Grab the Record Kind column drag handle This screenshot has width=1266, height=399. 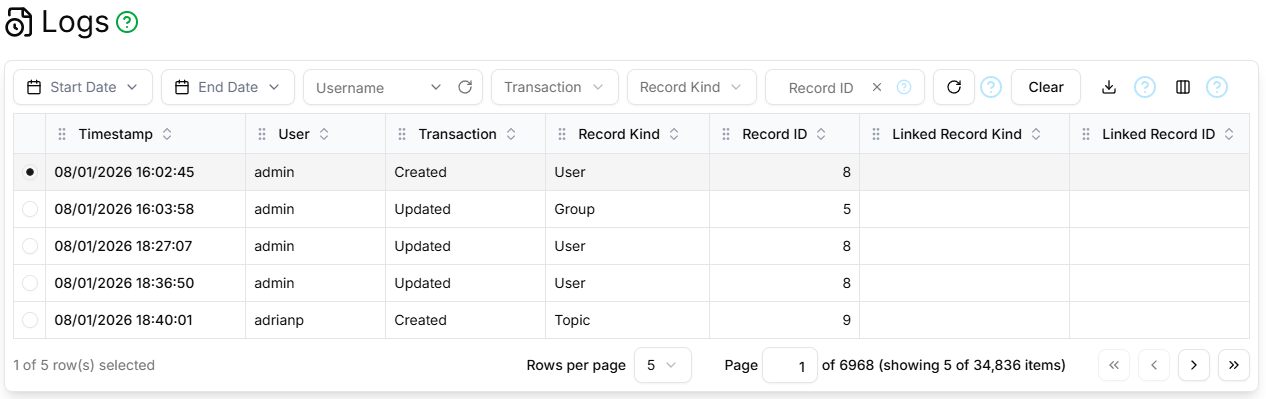pos(562,134)
